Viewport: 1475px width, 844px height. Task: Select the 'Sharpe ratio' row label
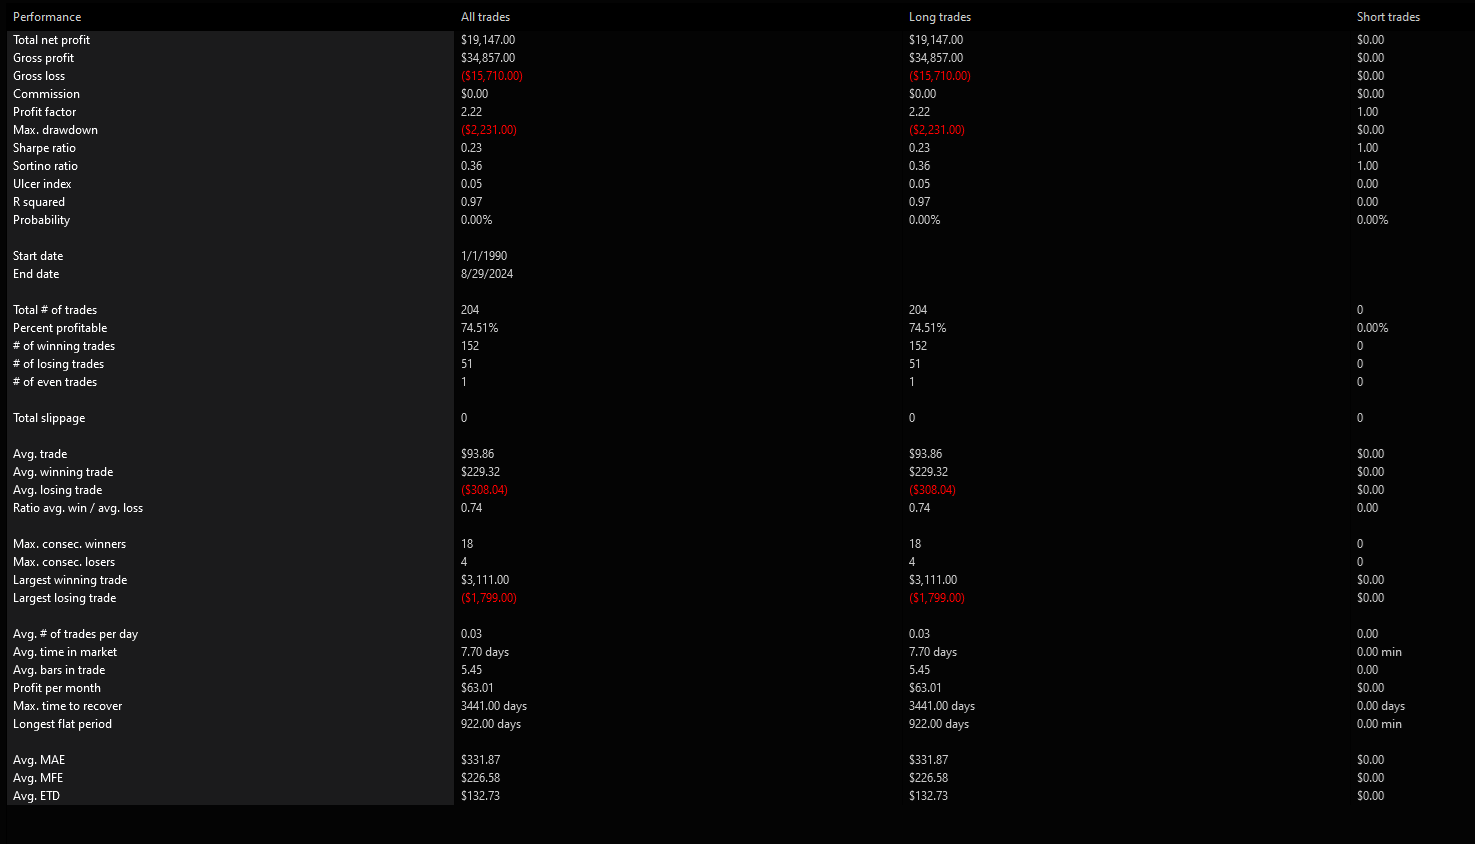[x=44, y=148]
